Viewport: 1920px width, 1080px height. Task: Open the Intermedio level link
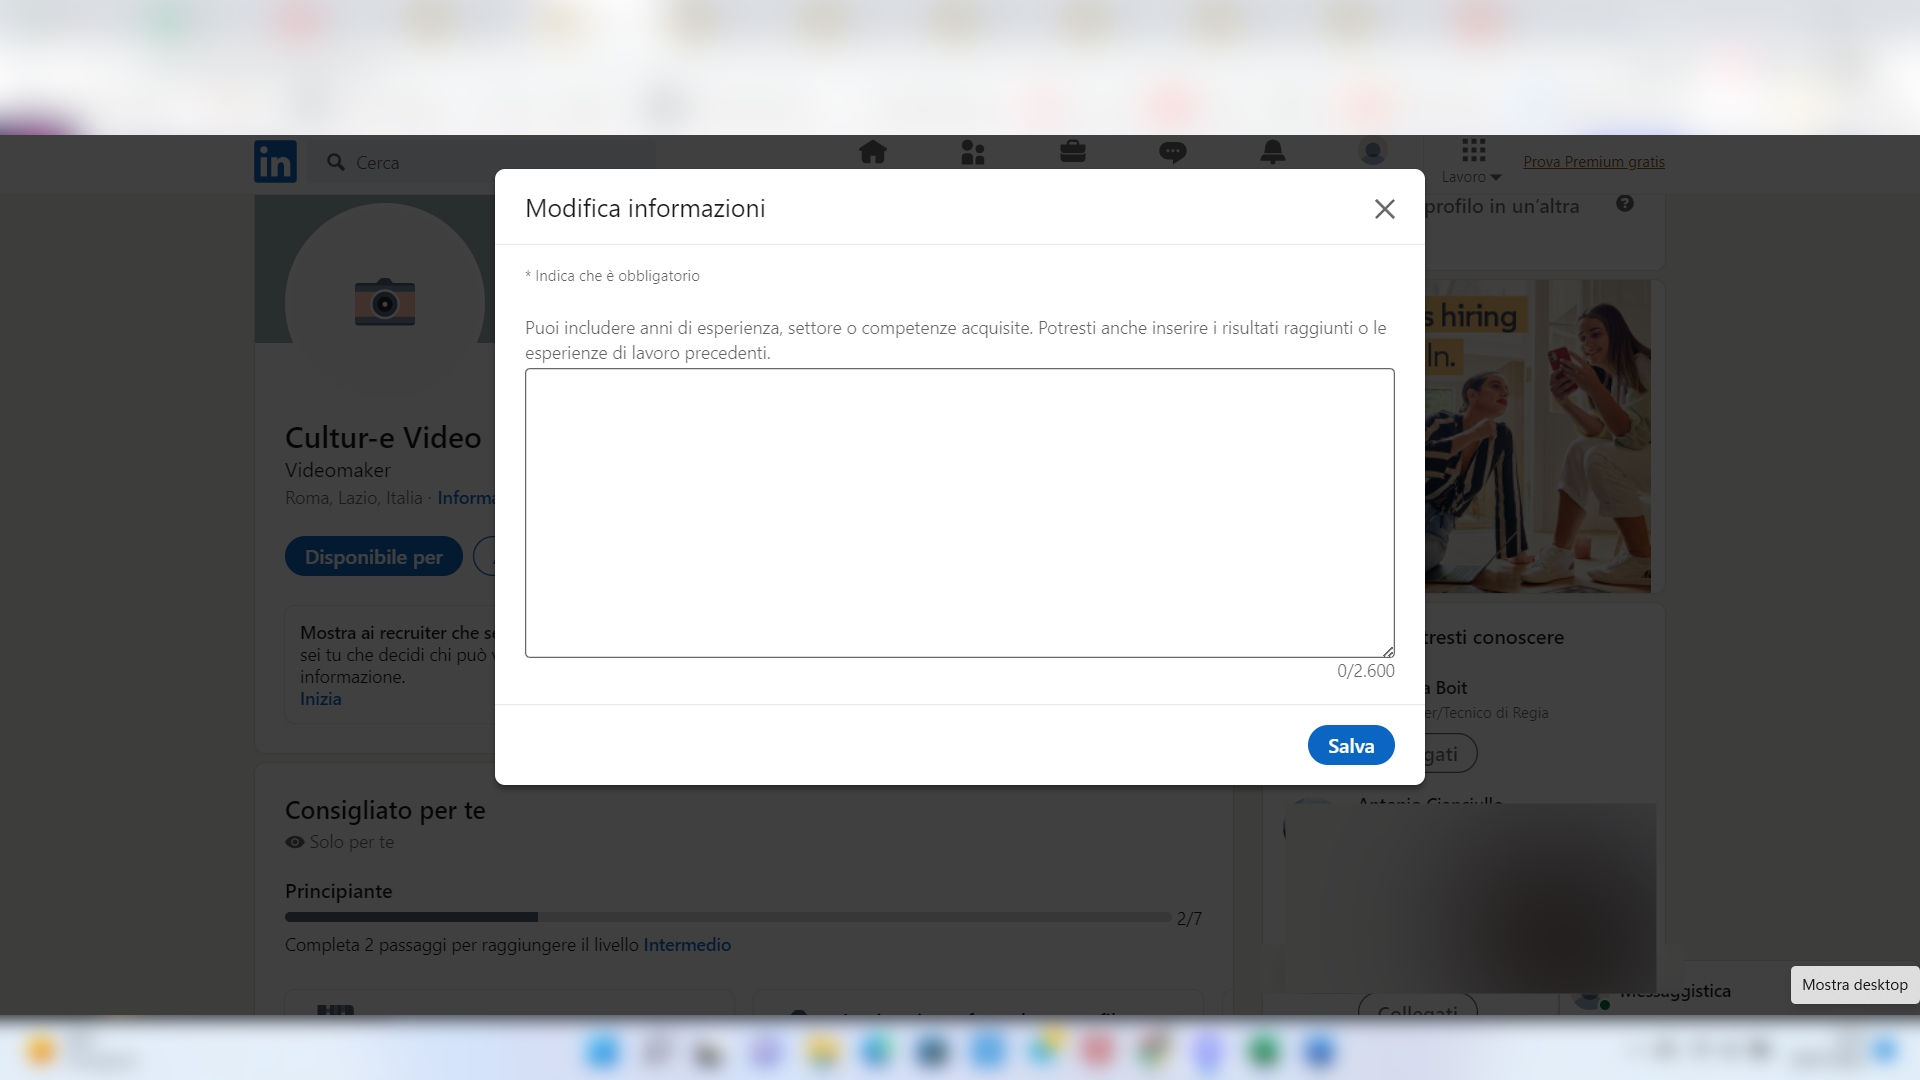[x=687, y=944]
